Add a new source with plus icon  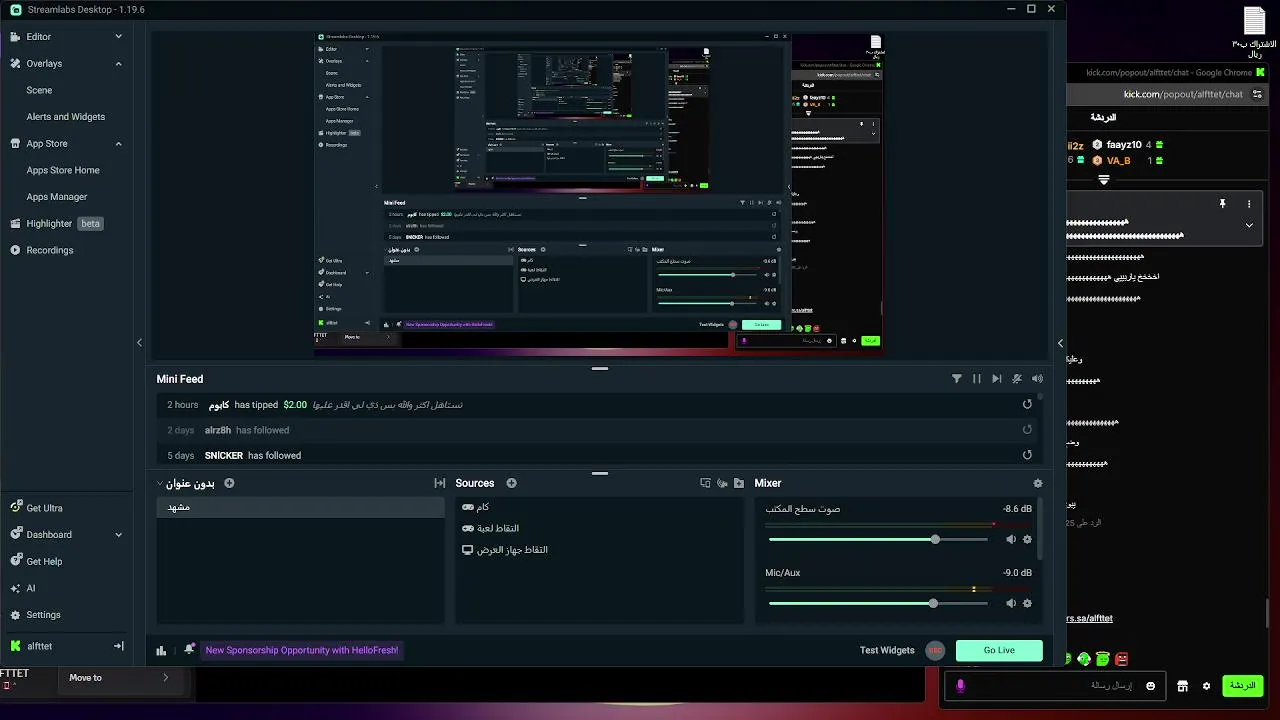[511, 483]
